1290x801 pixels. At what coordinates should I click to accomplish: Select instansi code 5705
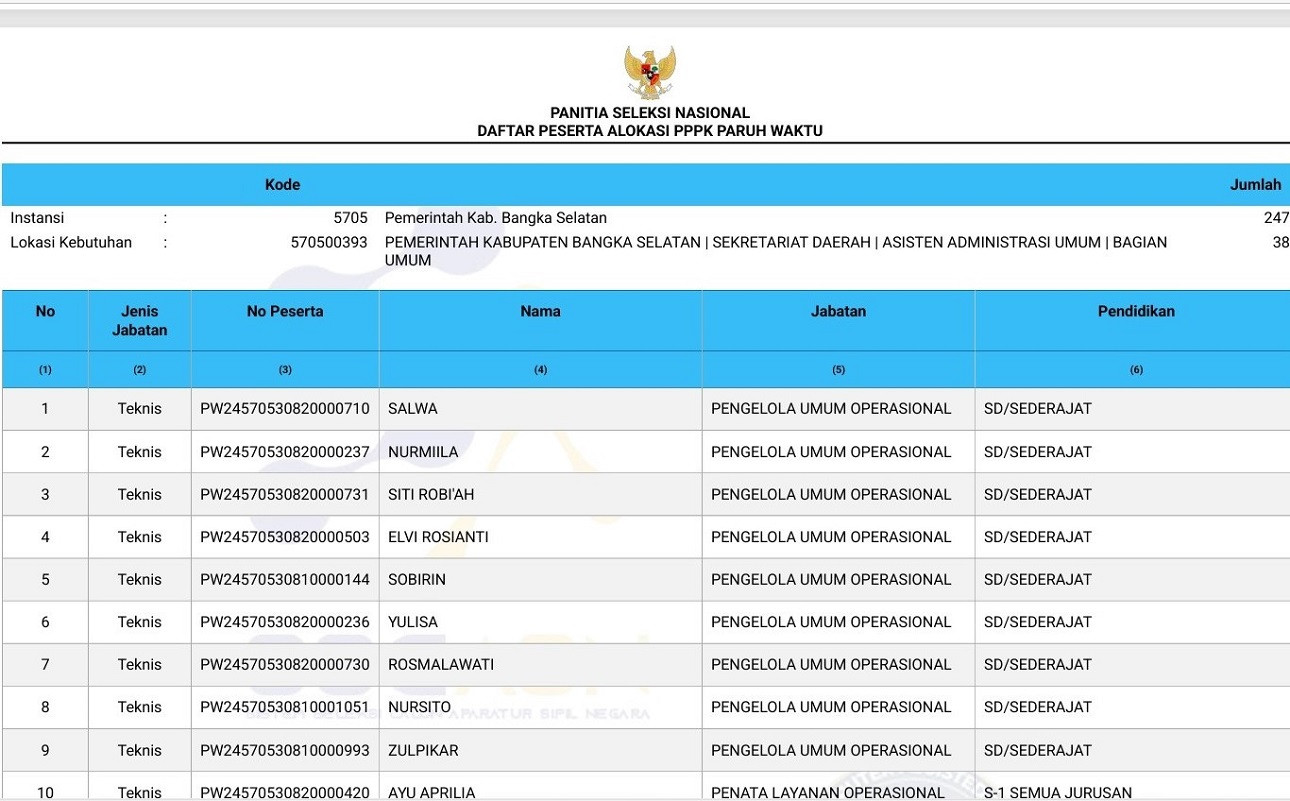tap(351, 218)
